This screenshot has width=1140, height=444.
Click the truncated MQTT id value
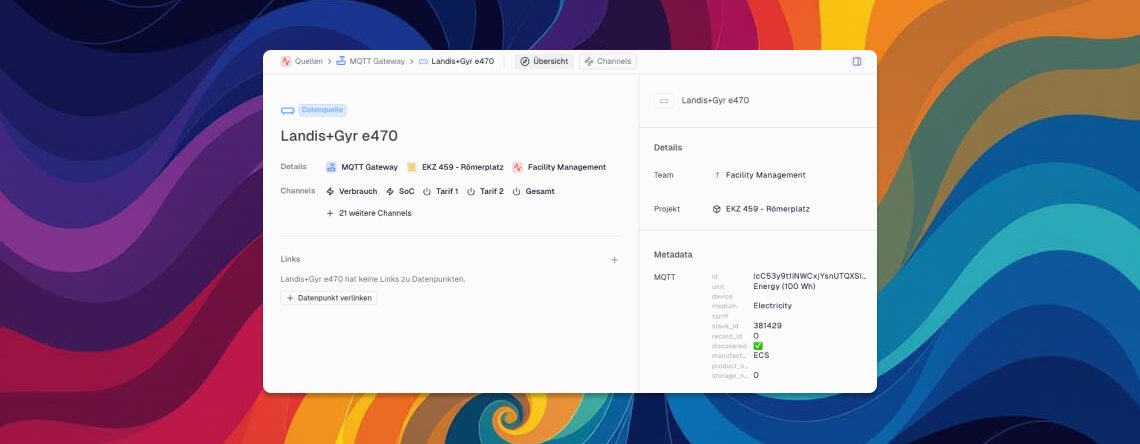810,276
